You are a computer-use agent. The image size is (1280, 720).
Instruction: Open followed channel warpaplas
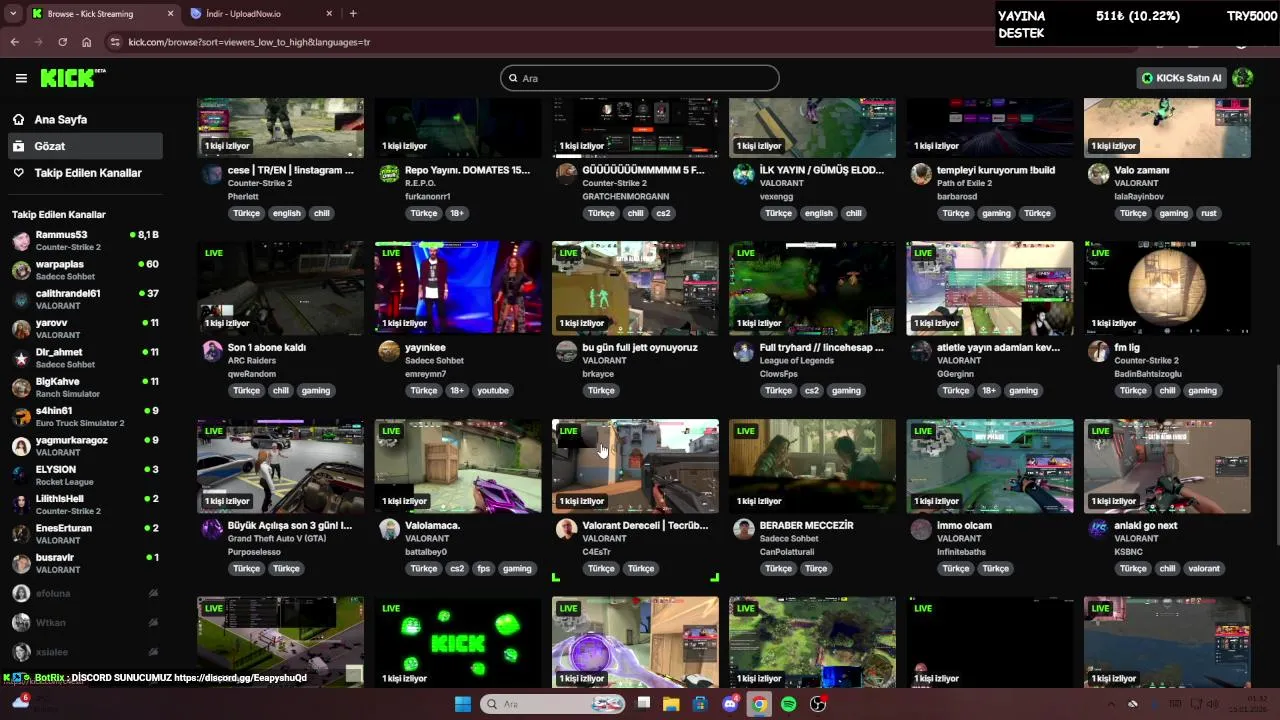pos(85,270)
